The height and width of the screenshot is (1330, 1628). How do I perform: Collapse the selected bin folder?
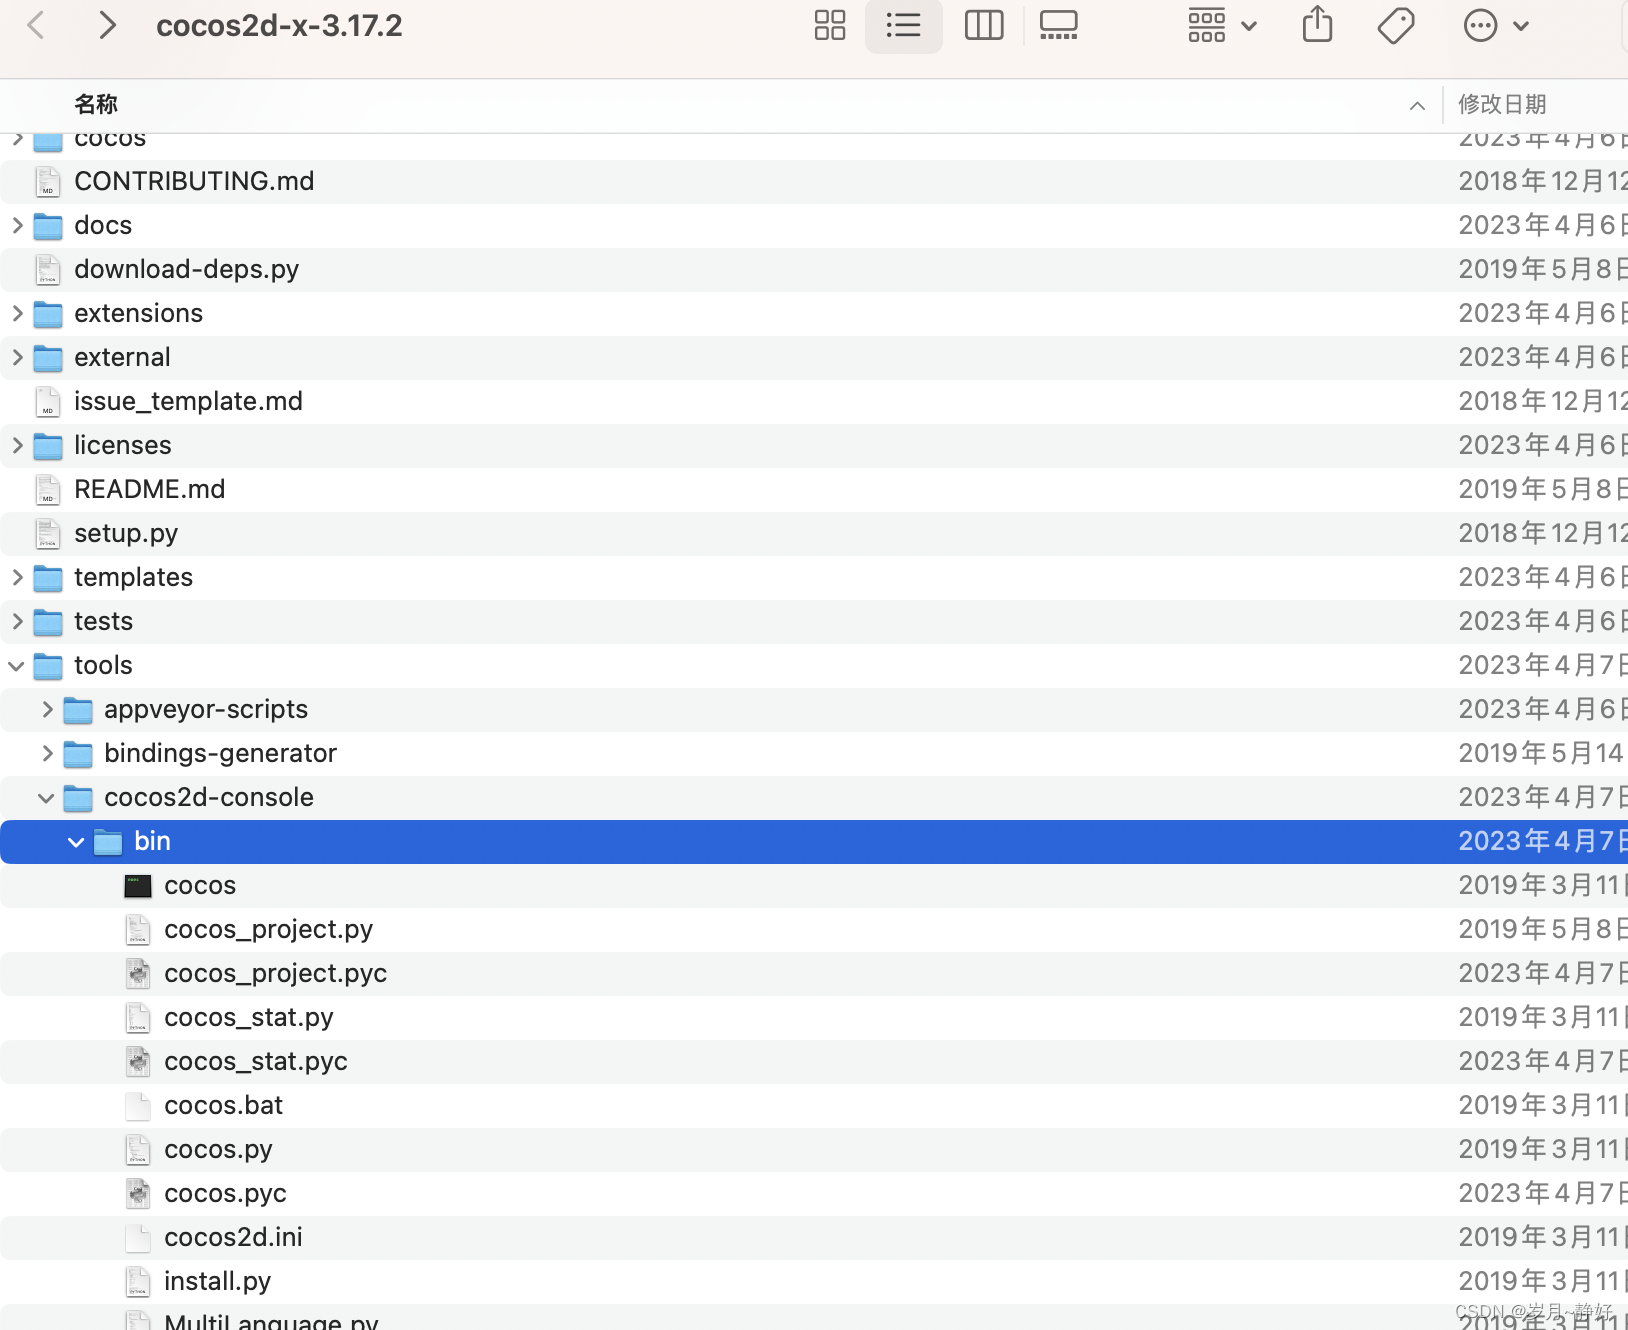[76, 842]
